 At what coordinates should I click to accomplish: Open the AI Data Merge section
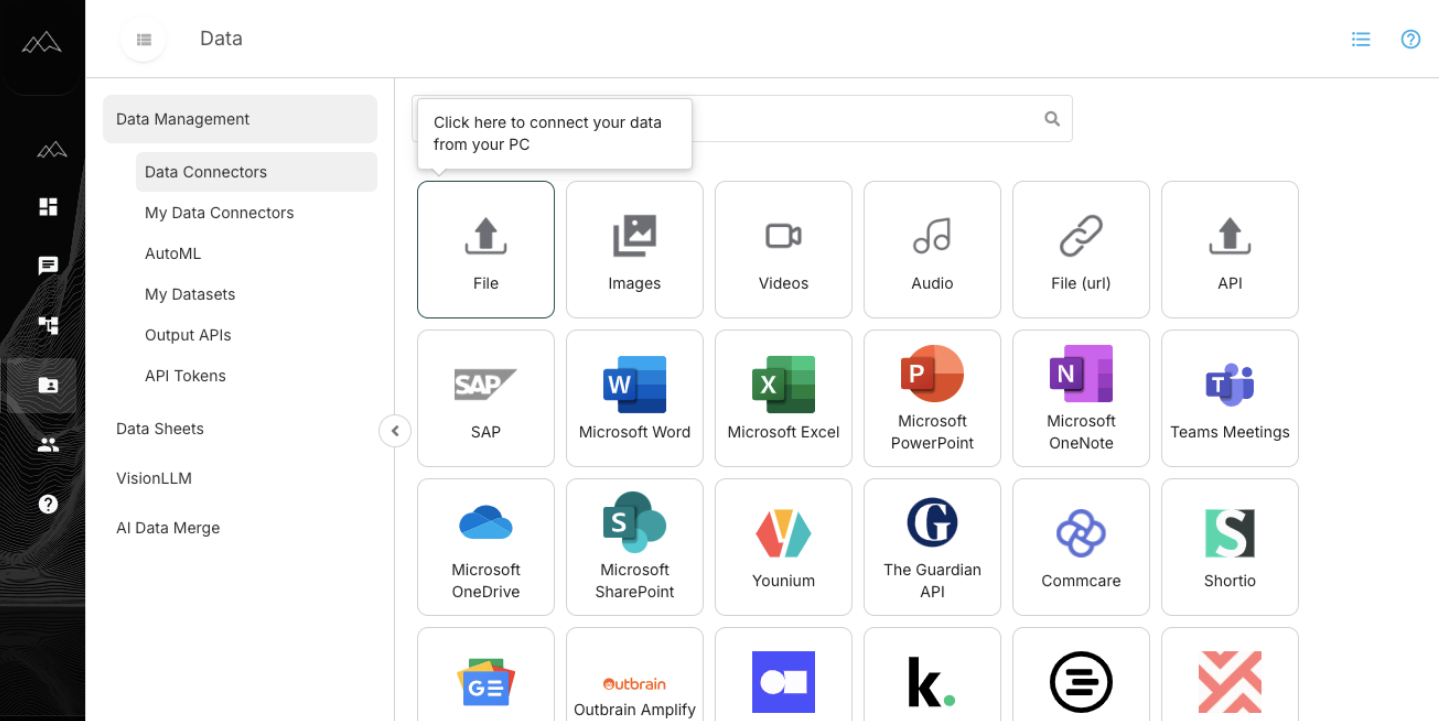tap(168, 528)
